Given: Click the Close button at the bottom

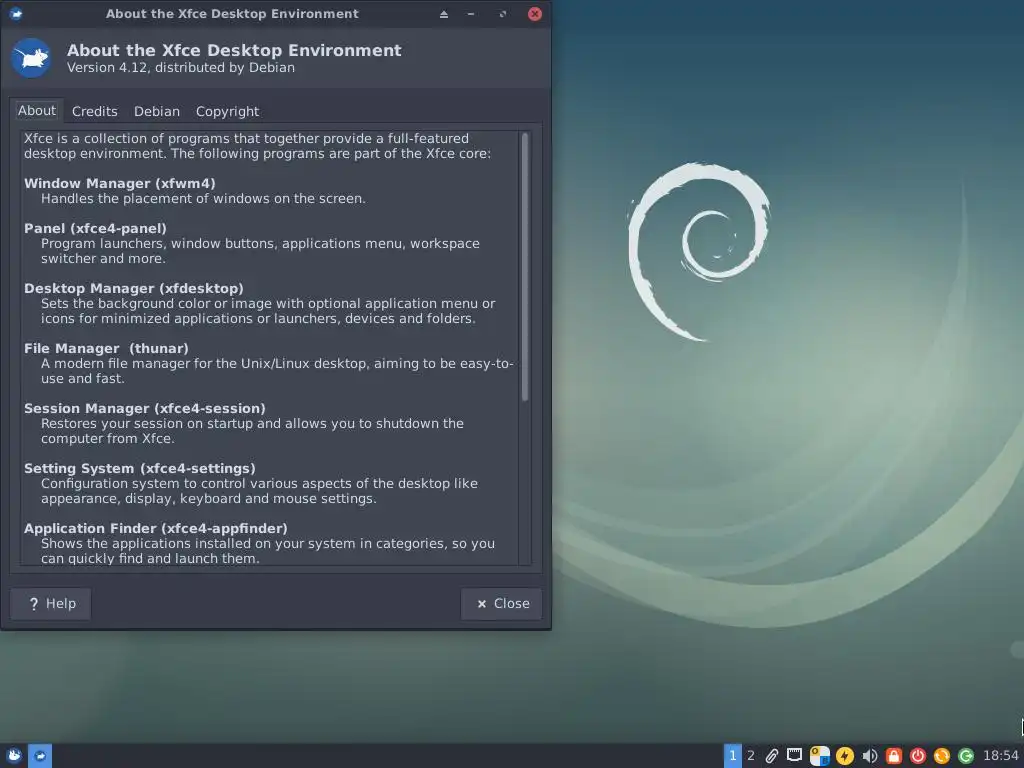Looking at the screenshot, I should click(502, 603).
